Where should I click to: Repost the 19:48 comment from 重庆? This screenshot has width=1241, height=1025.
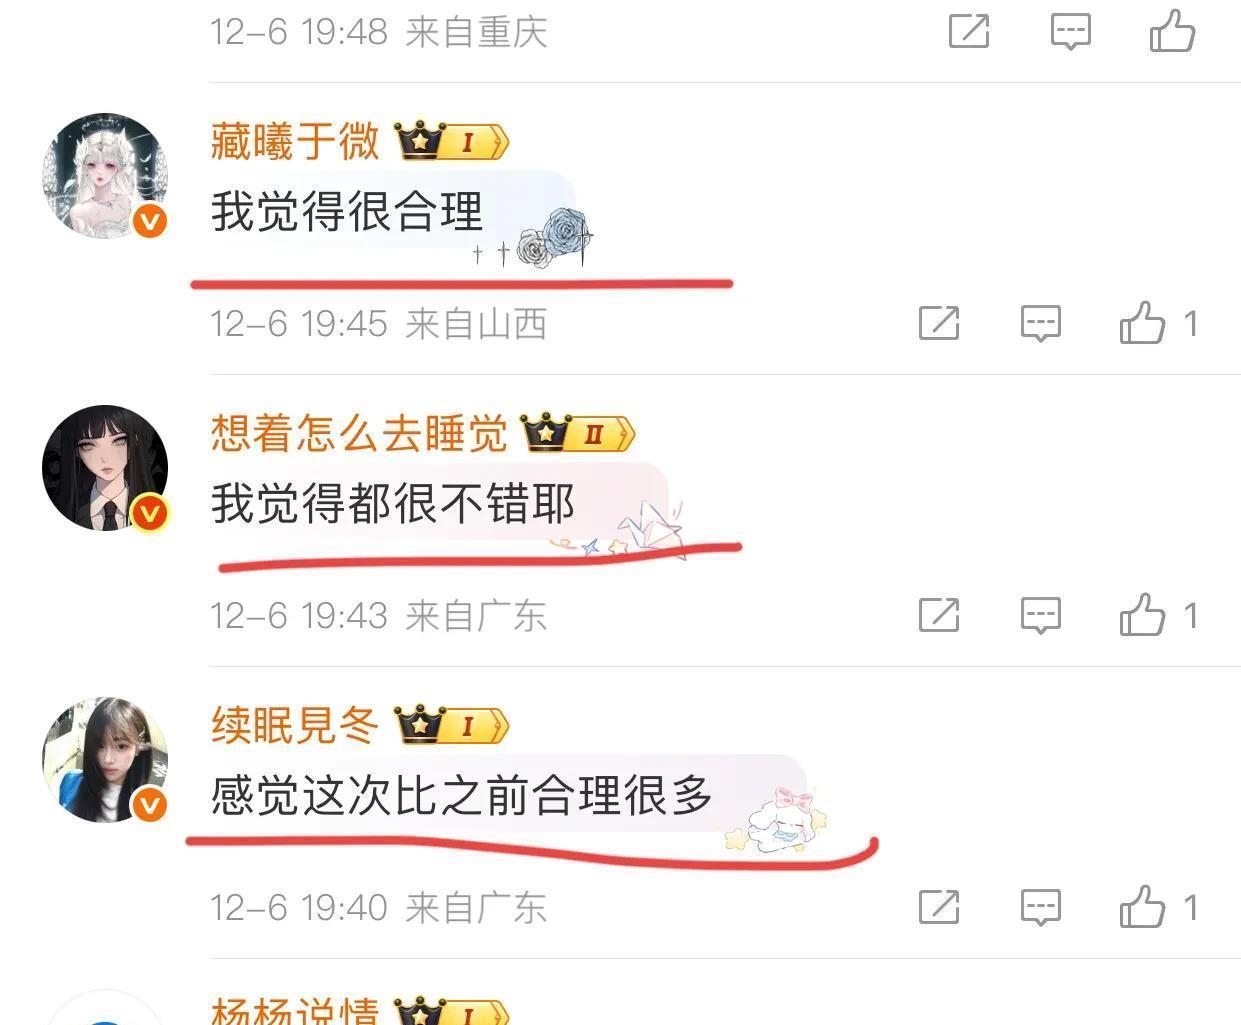pyautogui.click(x=969, y=31)
